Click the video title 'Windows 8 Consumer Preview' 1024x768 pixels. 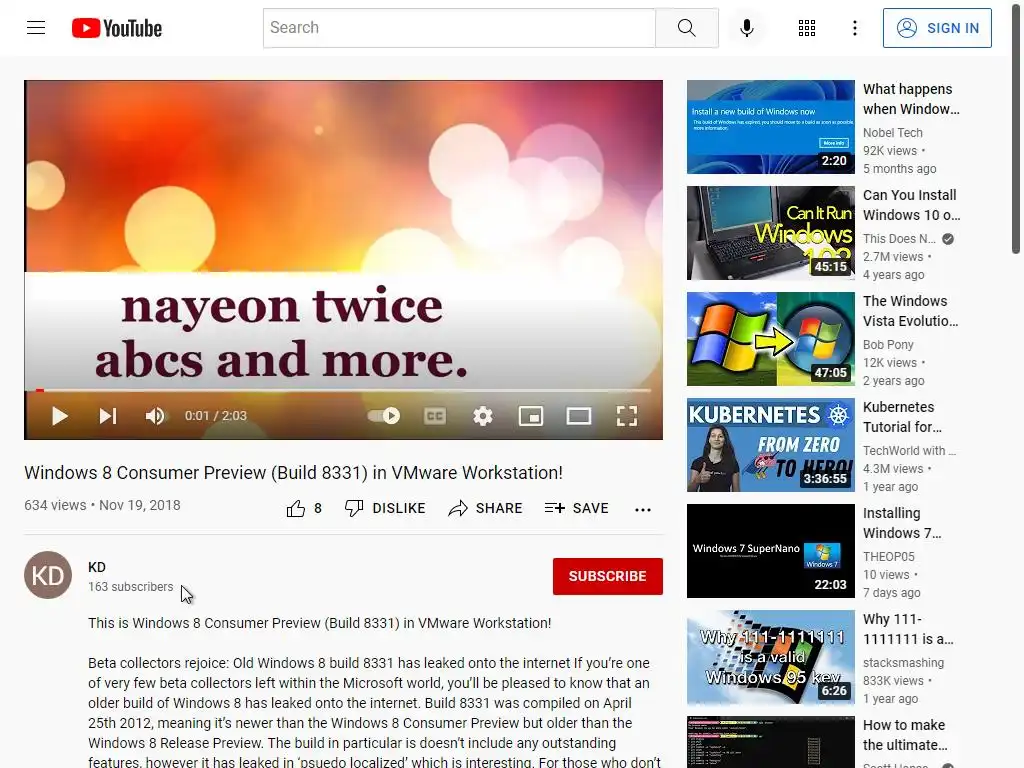[293, 473]
